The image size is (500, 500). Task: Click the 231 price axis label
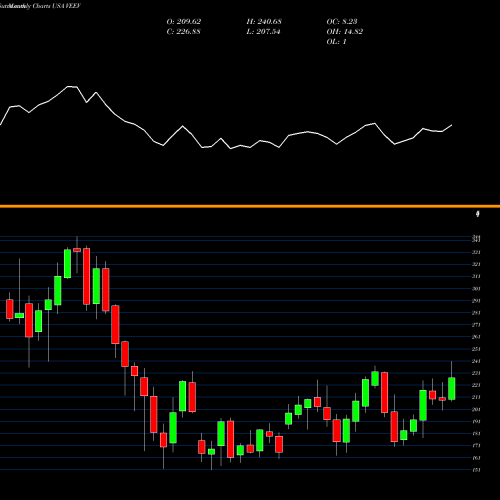pyautogui.click(x=476, y=373)
